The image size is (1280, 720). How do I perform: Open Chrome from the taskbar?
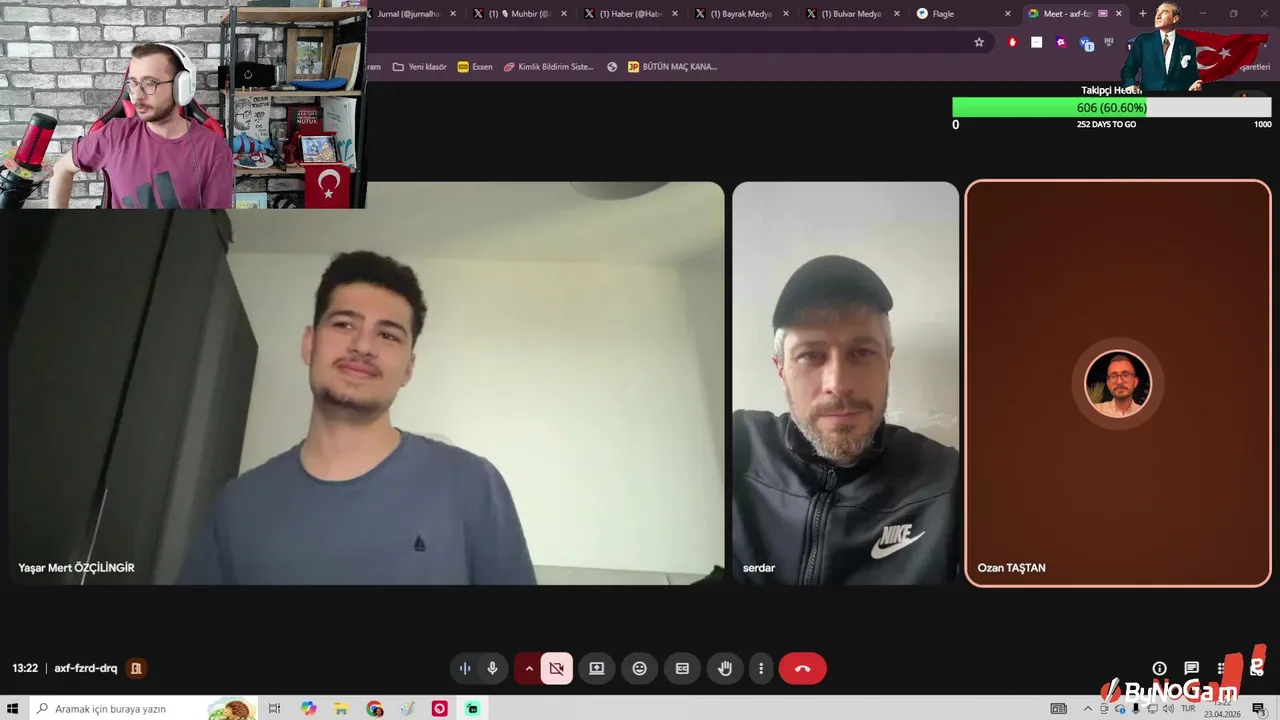(375, 709)
